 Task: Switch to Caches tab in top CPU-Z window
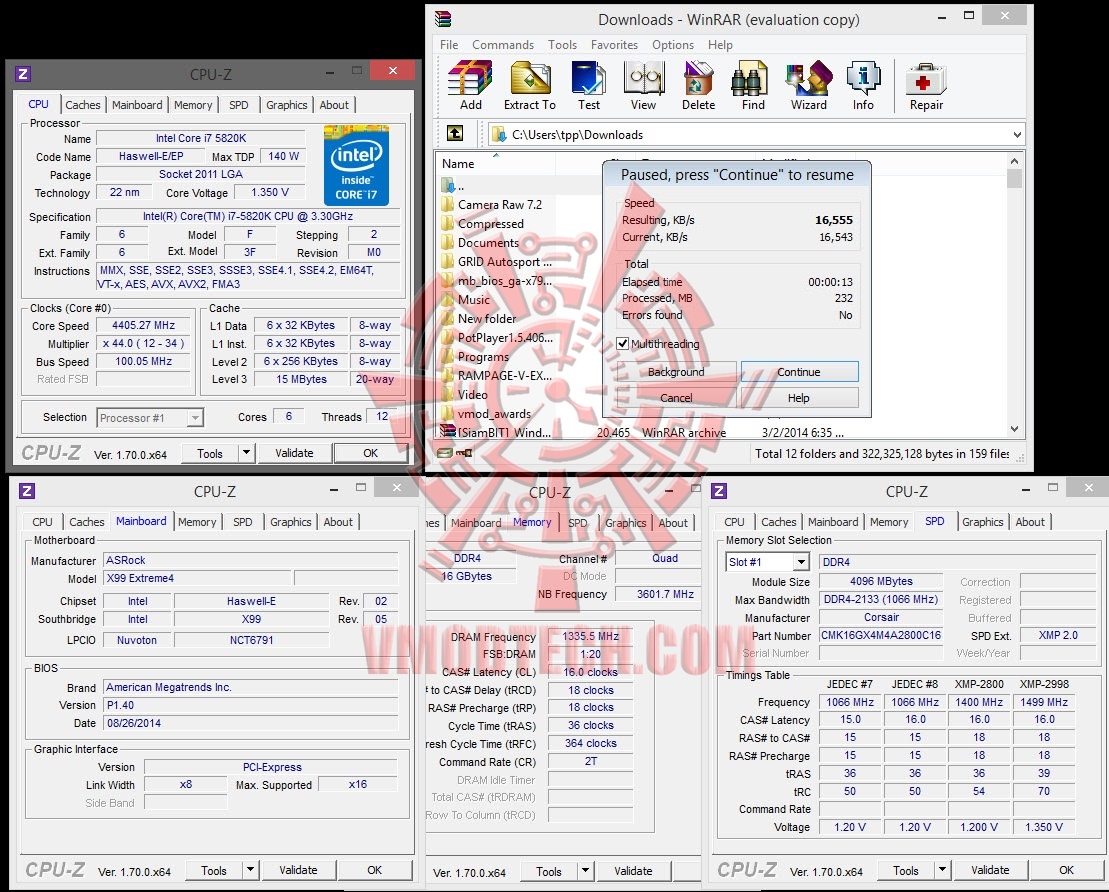[83, 105]
